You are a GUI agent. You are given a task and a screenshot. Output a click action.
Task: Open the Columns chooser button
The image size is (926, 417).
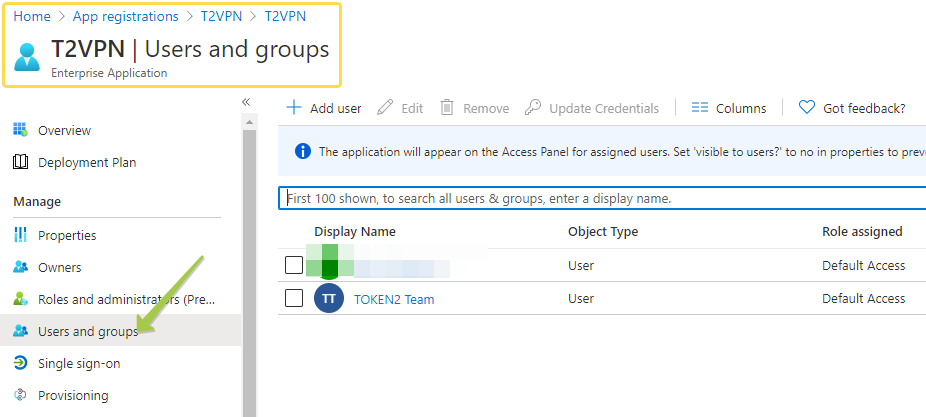[729, 108]
